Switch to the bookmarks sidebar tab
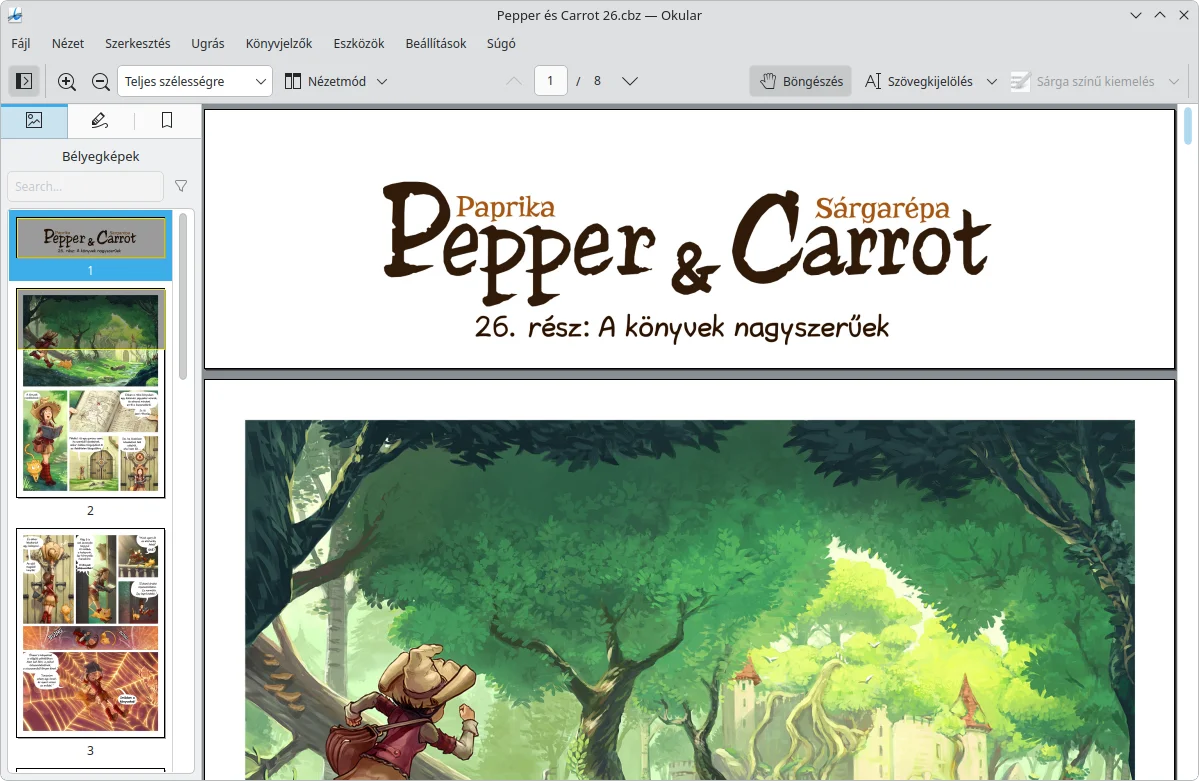This screenshot has width=1199, height=781. [167, 120]
